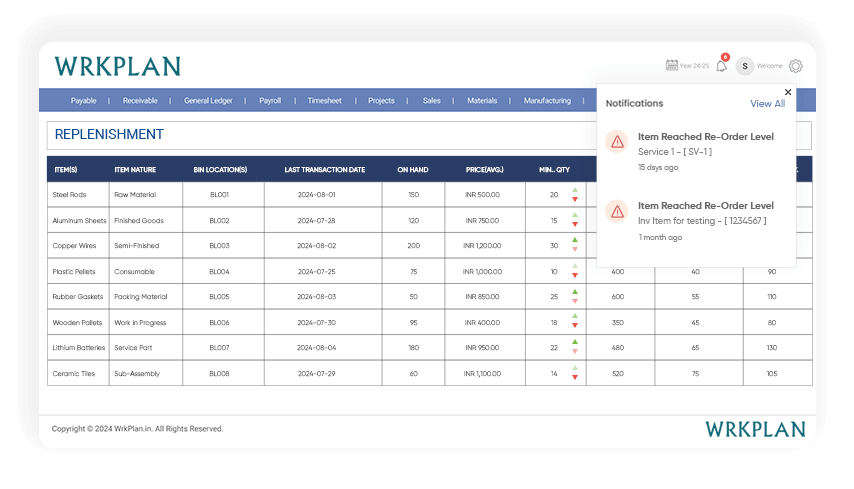854x489 pixels.
Task: Open the notifications bell icon
Action: [722, 66]
